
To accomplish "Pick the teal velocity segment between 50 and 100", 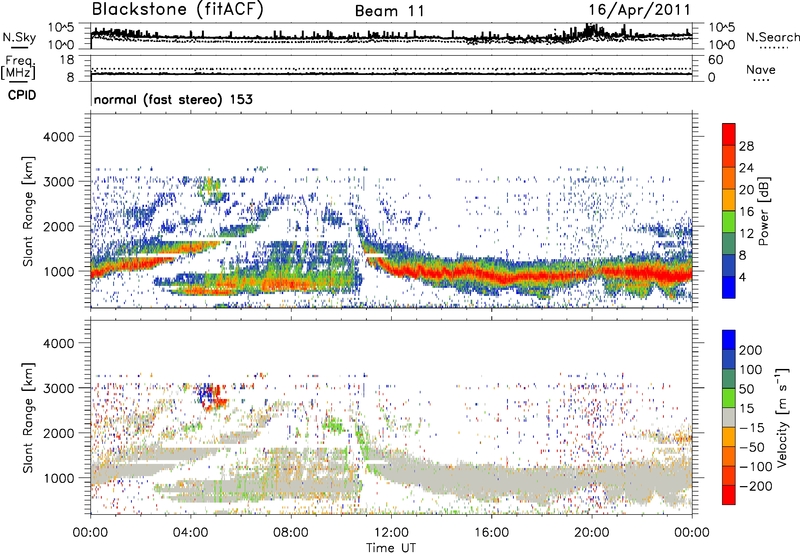I will [x=729, y=379].
